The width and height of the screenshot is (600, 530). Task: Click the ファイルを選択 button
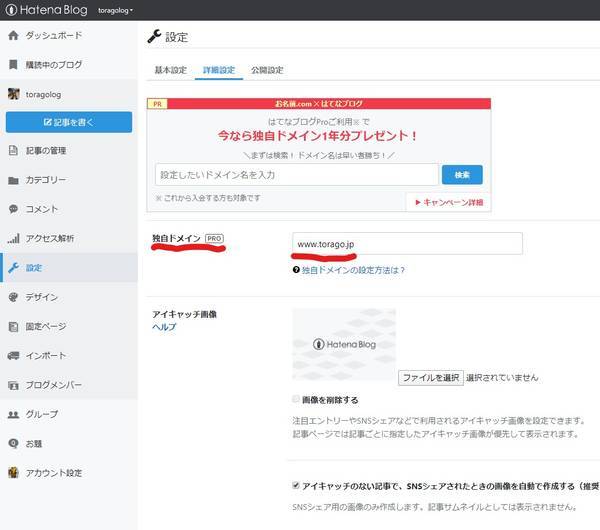431,378
